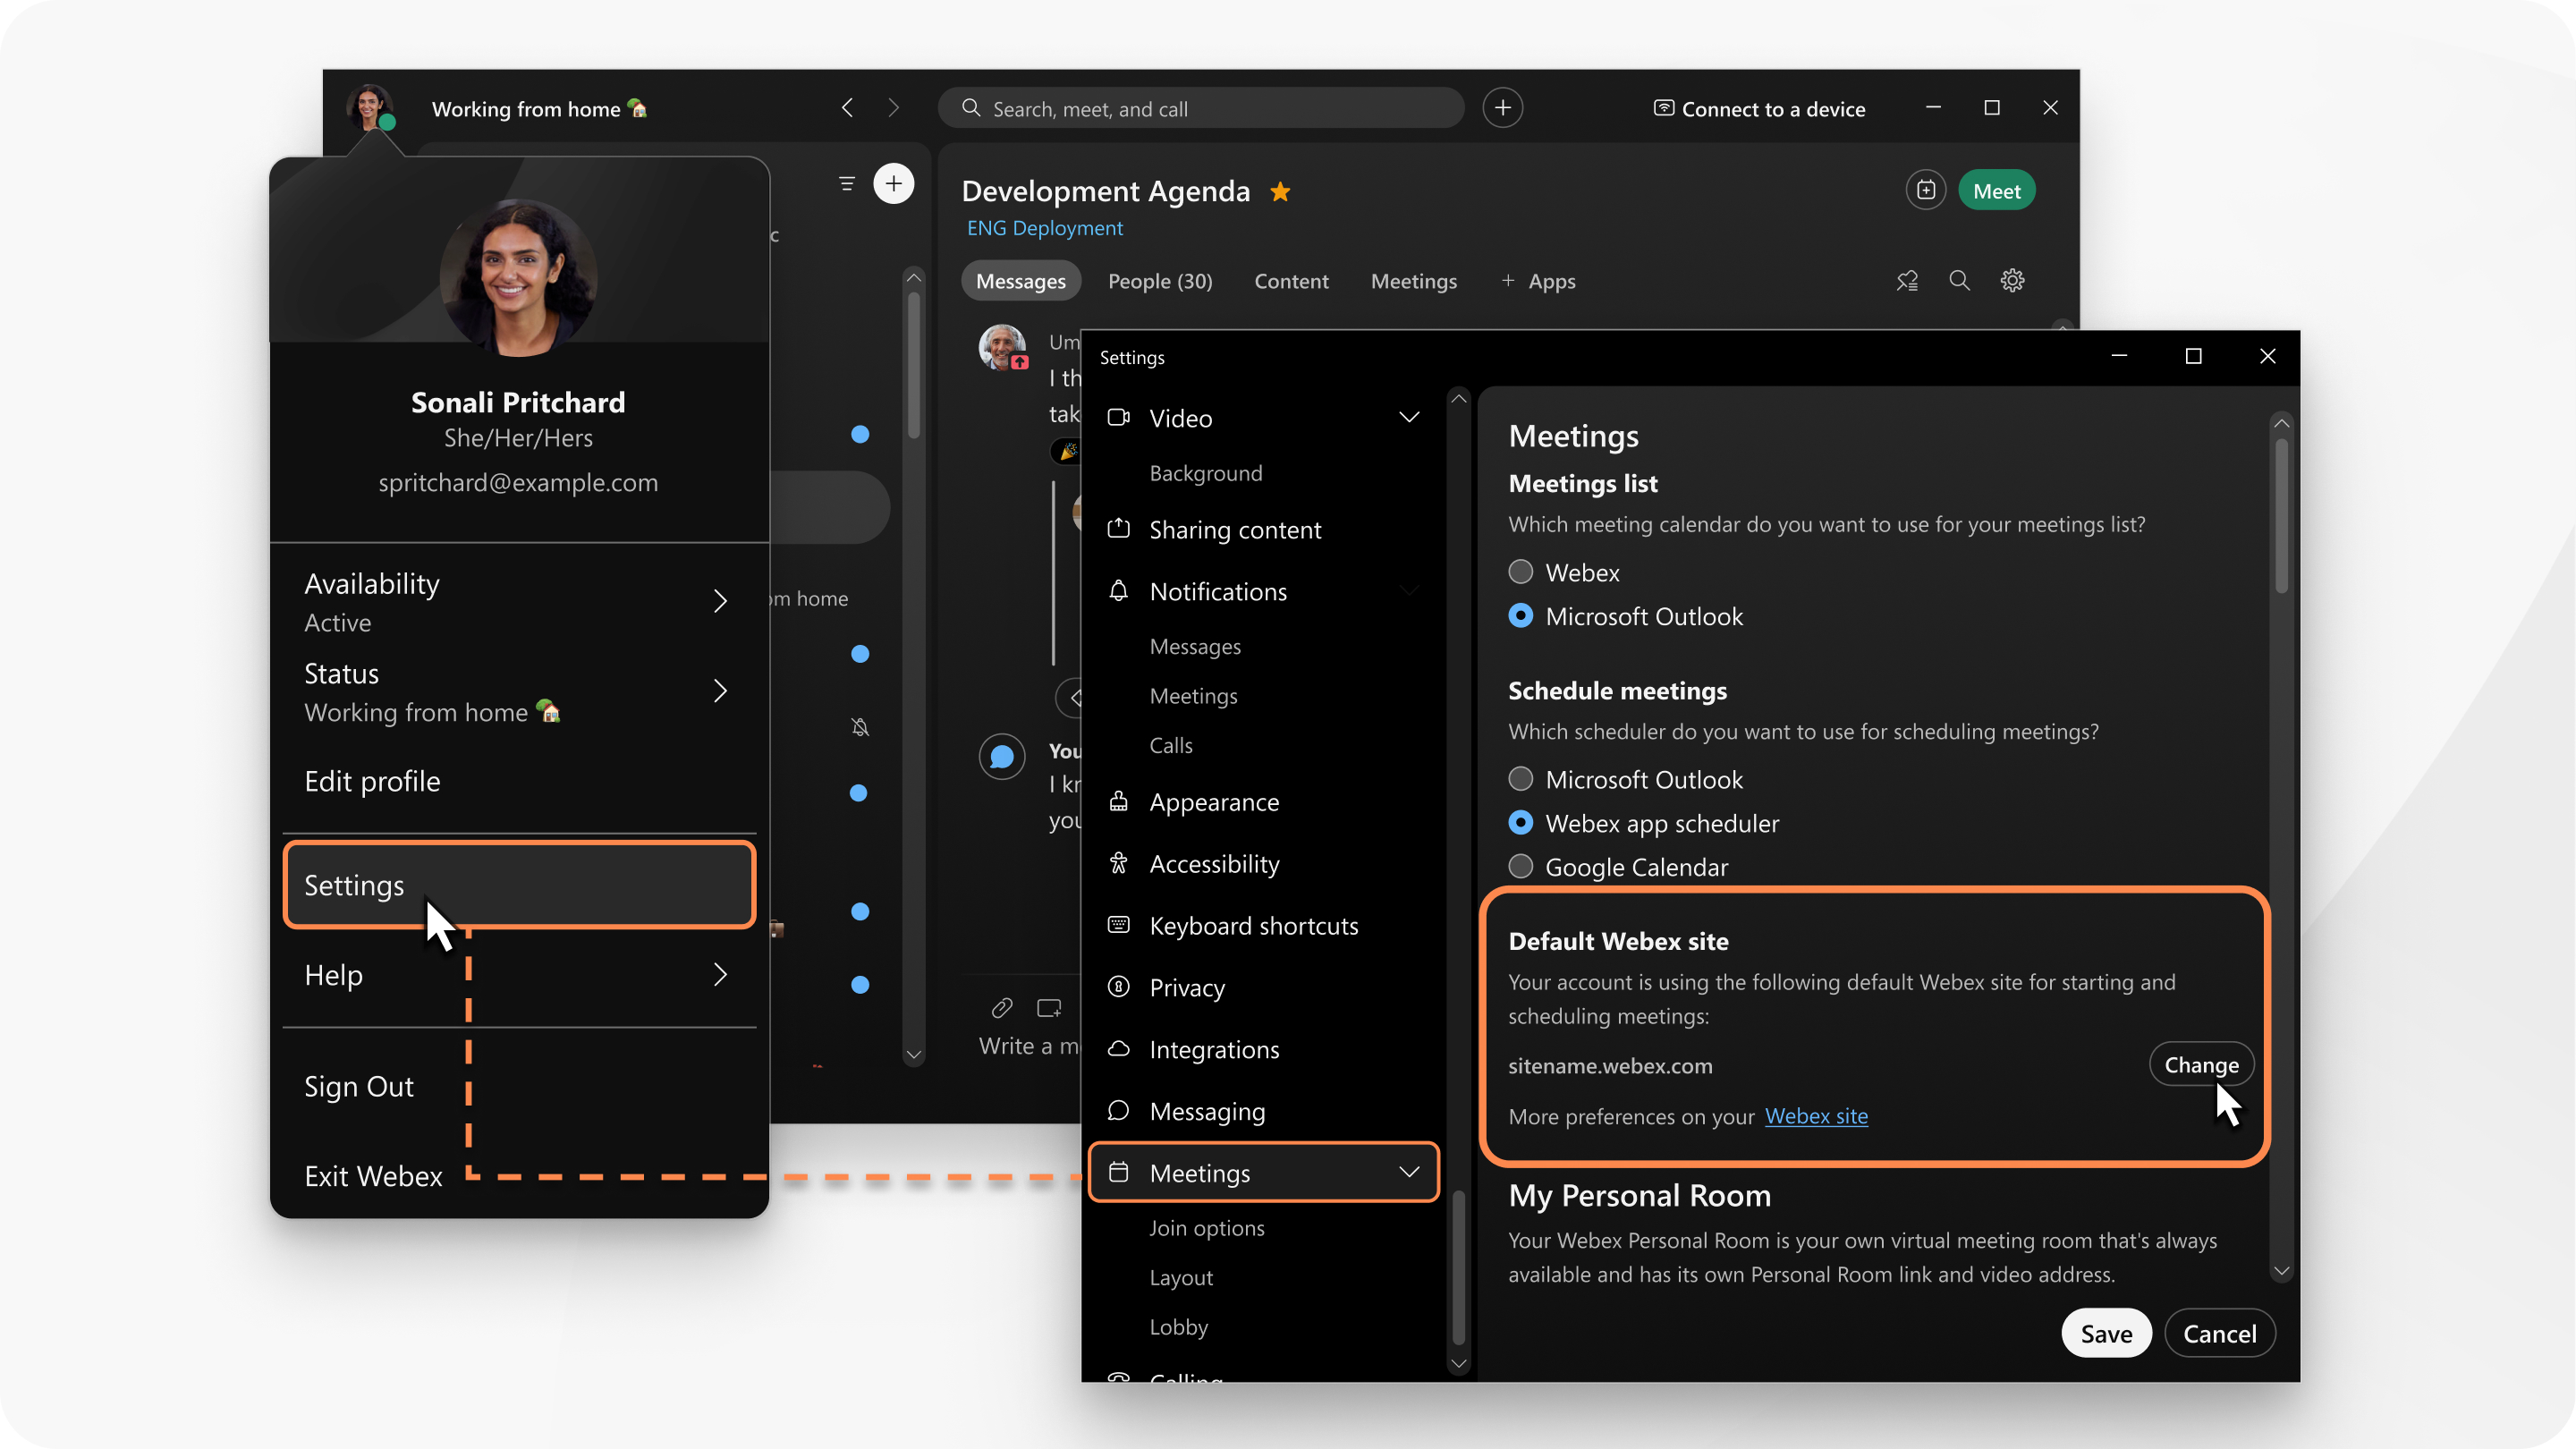2576x1449 pixels.
Task: Select Google Calendar for scheduling meetings
Action: 1520,867
